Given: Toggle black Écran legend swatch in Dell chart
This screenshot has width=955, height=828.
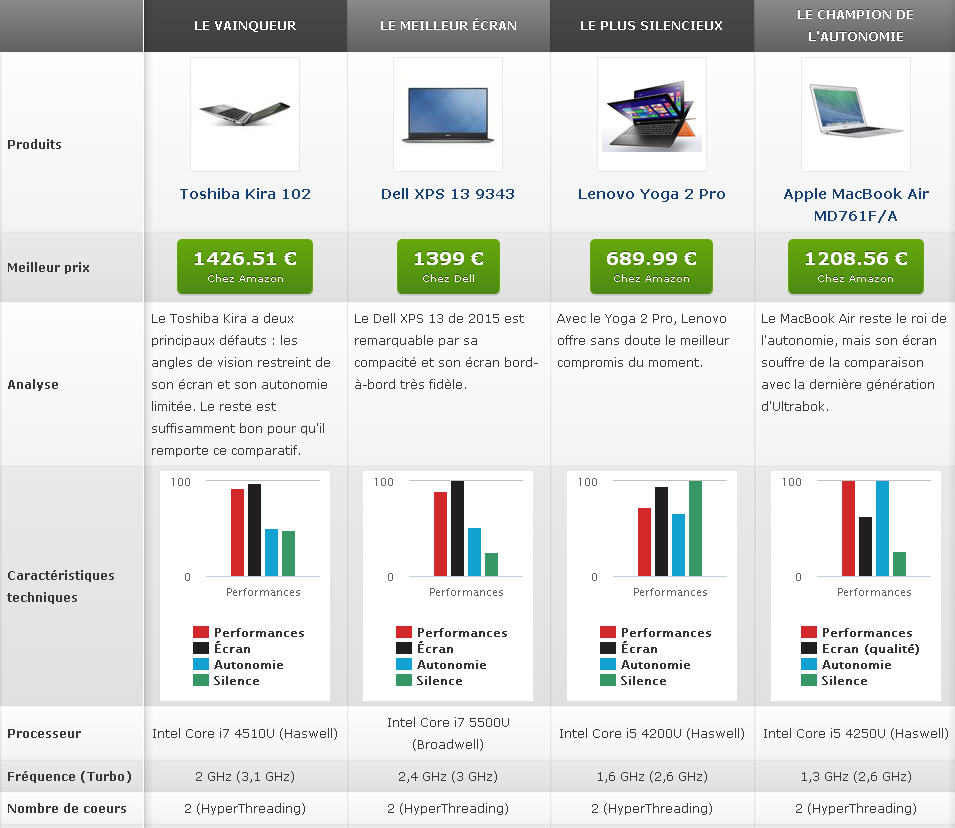Looking at the screenshot, I should [x=404, y=649].
